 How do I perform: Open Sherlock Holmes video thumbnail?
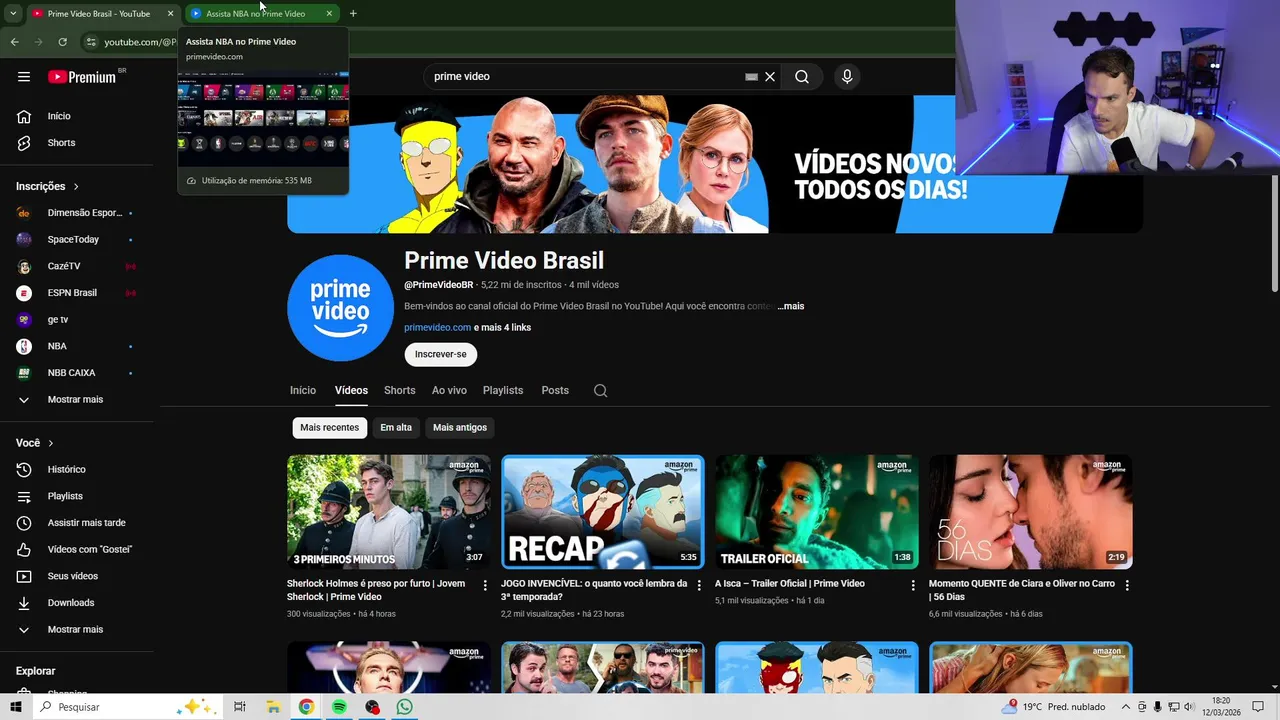(389, 512)
